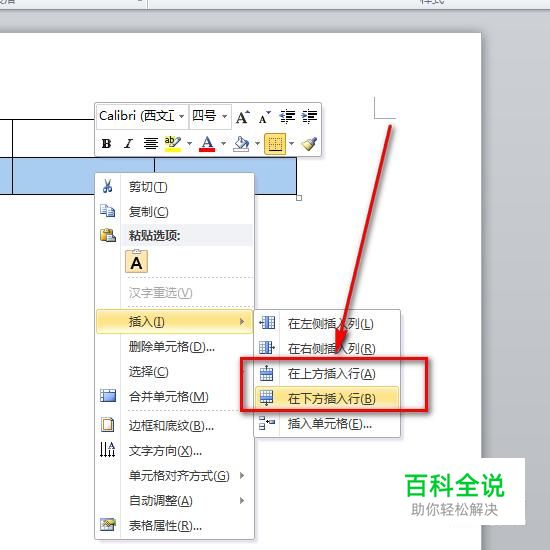Image resolution: width=550 pixels, height=550 pixels.
Task: Open the Calibri font name dropdown
Action: click(182, 116)
